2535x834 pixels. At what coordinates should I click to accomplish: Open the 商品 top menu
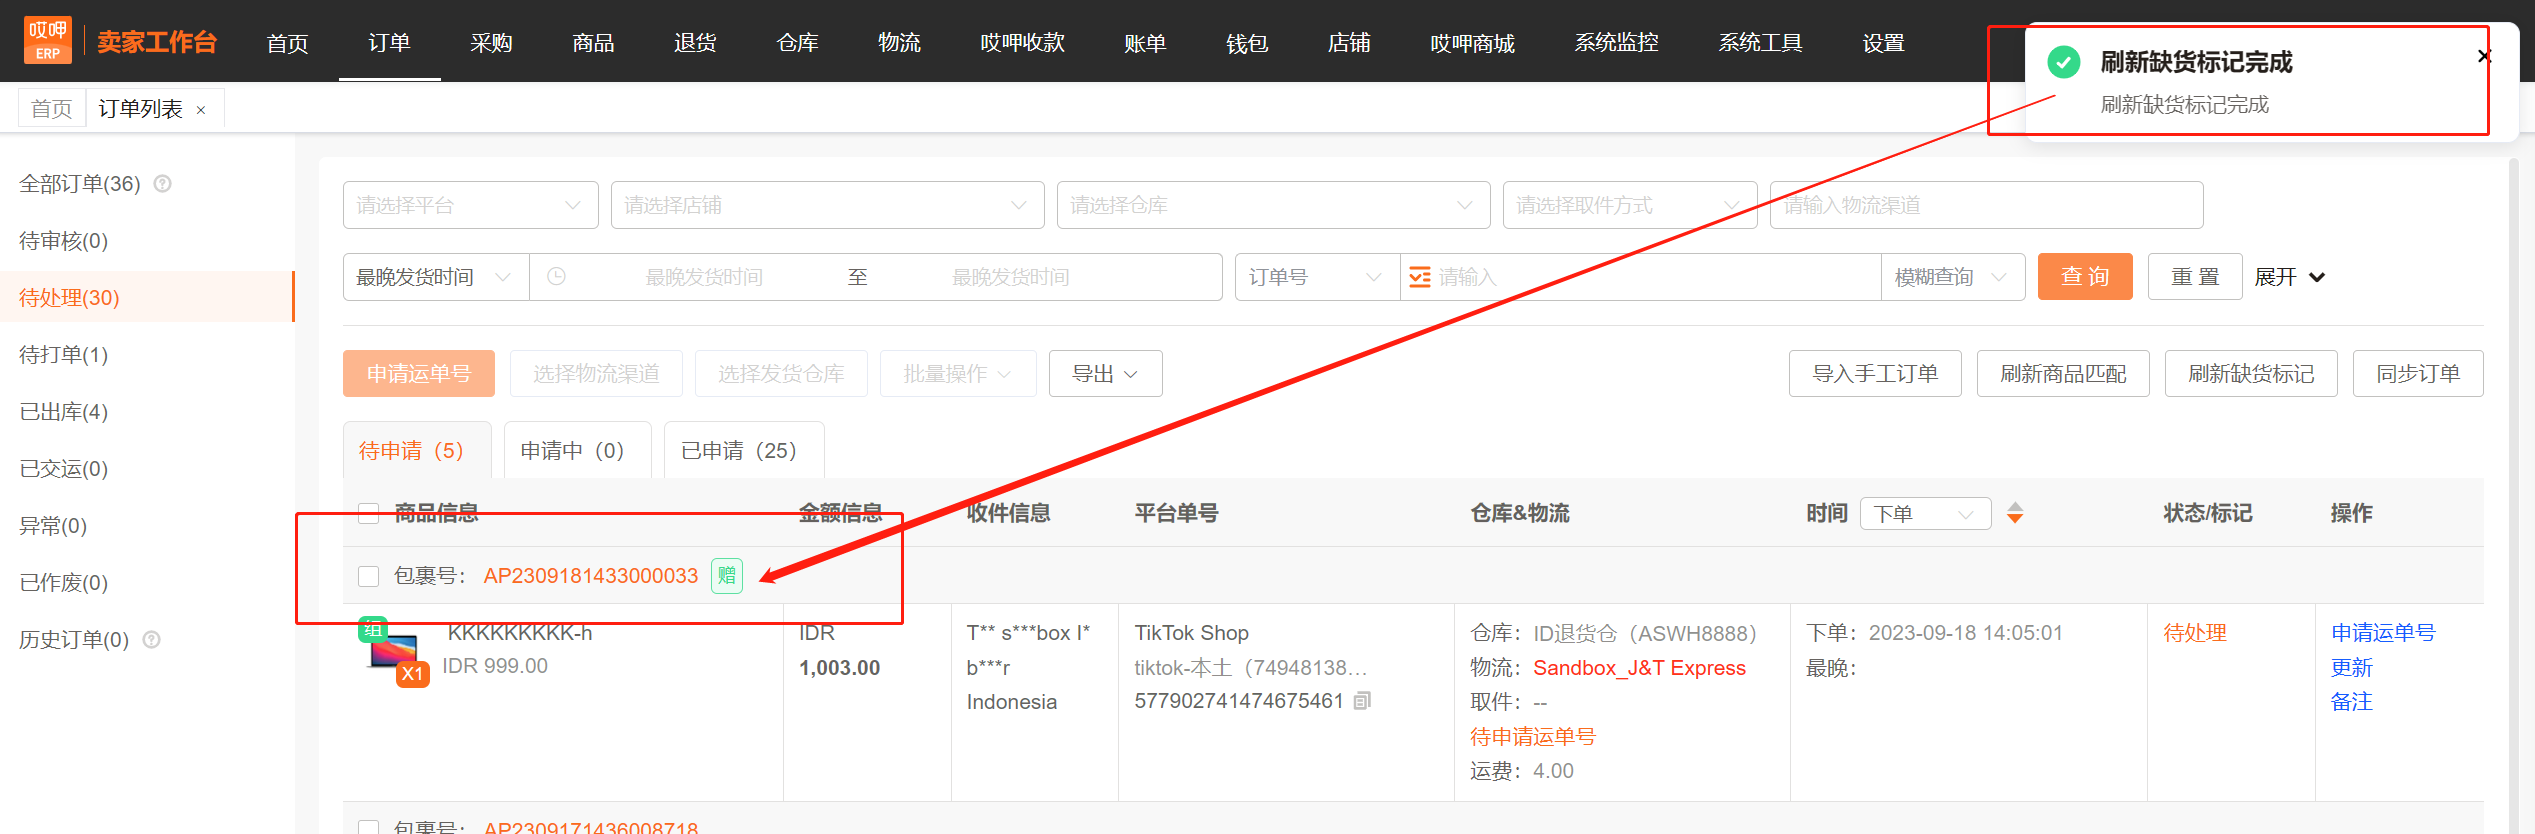click(593, 43)
